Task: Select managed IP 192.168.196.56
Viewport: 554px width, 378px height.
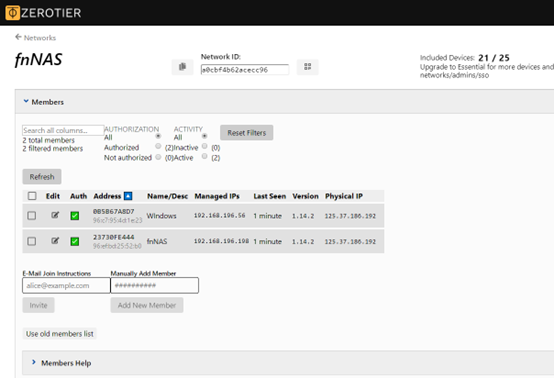Action: point(219,215)
